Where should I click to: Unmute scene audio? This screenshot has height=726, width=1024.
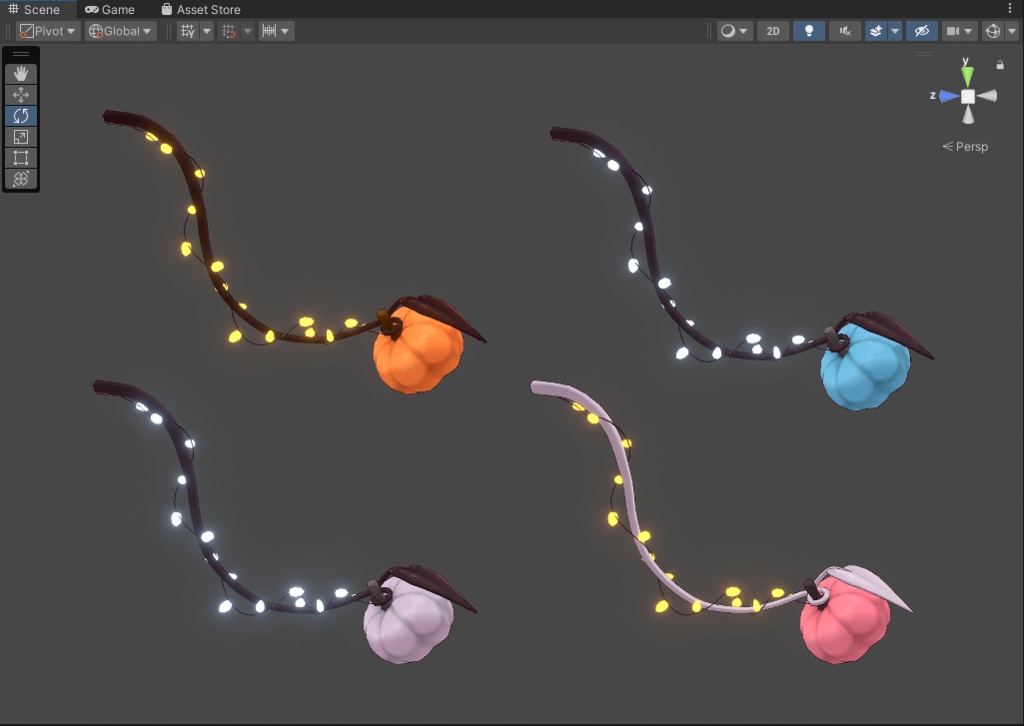[x=844, y=31]
